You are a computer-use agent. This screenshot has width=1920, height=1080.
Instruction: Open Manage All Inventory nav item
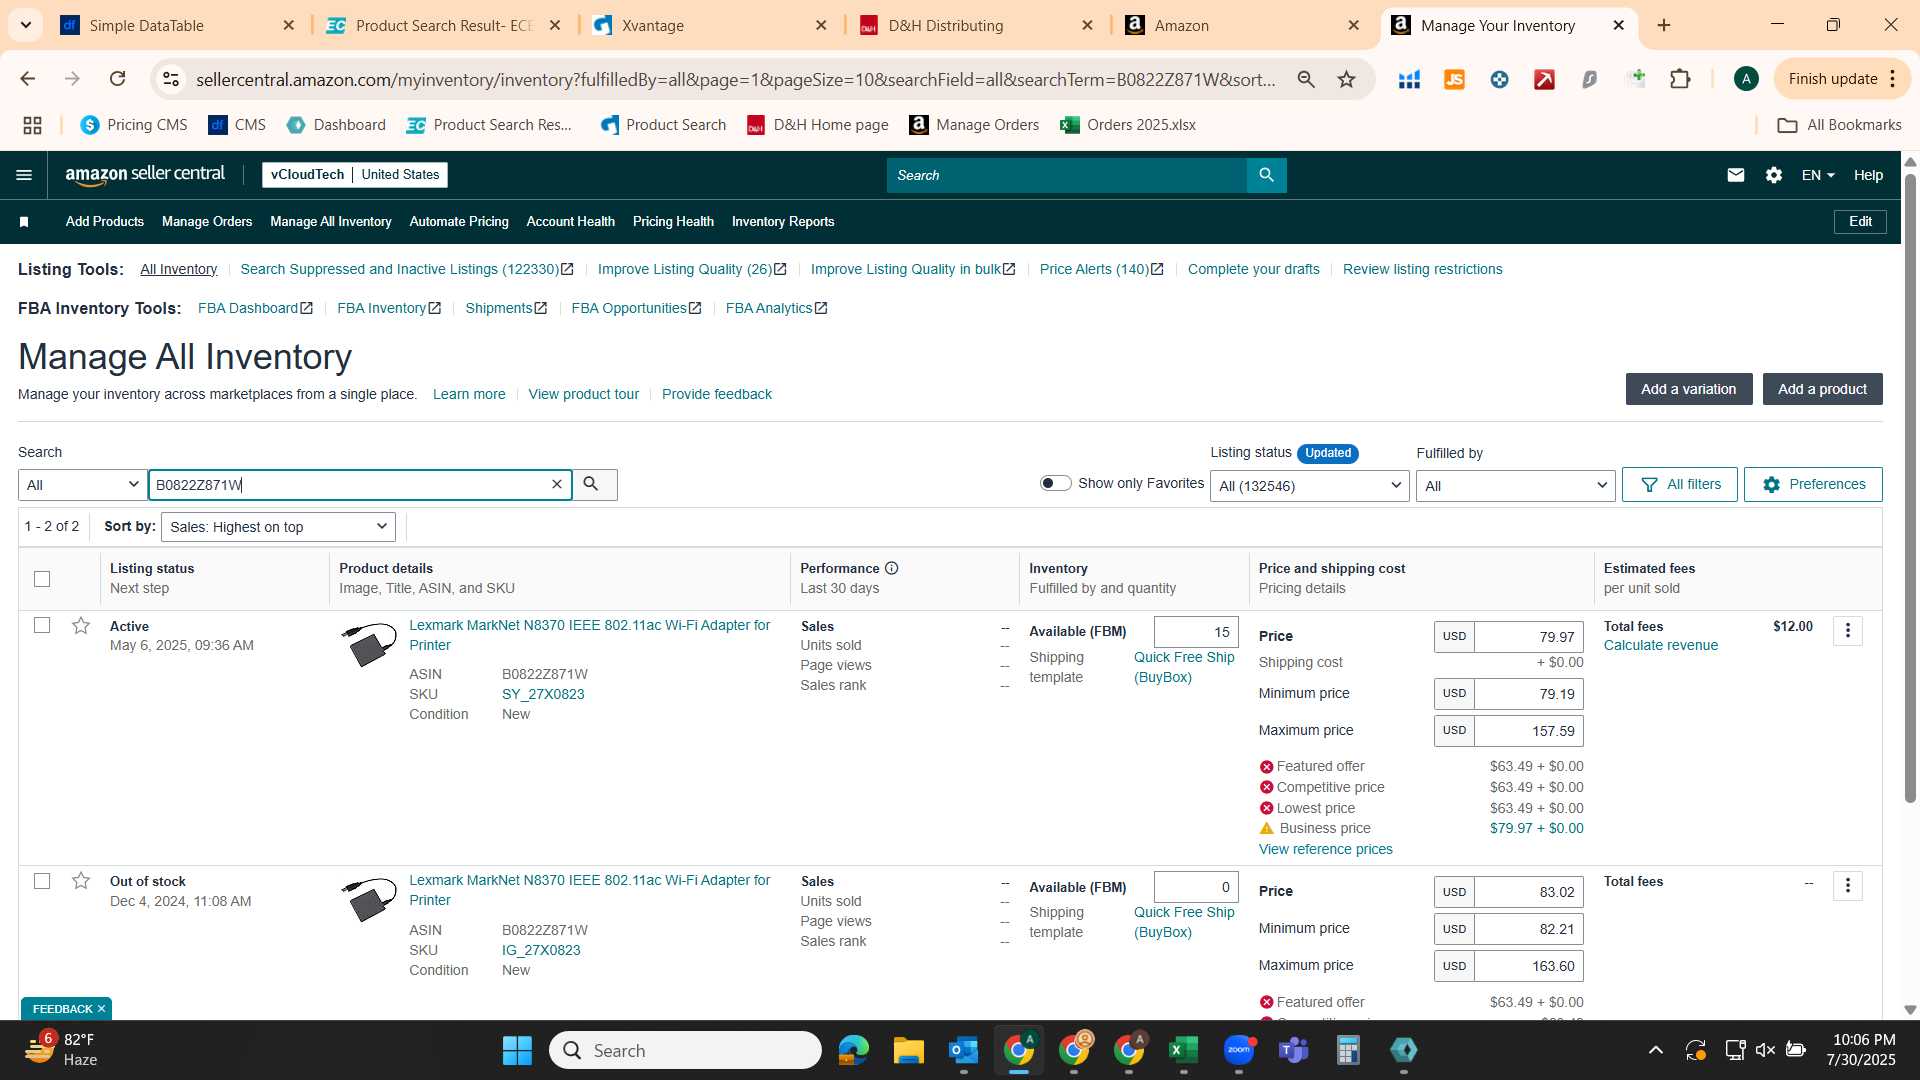330,222
